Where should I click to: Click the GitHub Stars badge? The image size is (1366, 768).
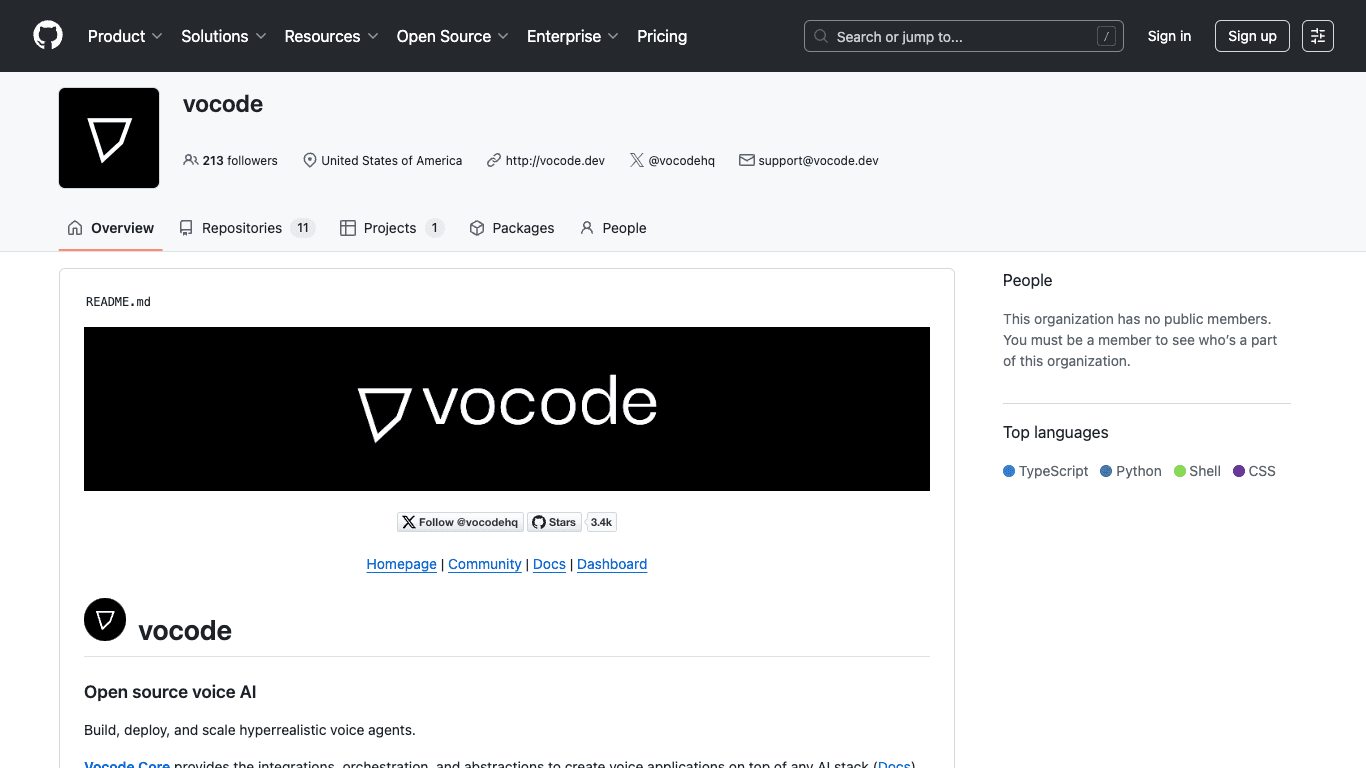[x=554, y=522]
